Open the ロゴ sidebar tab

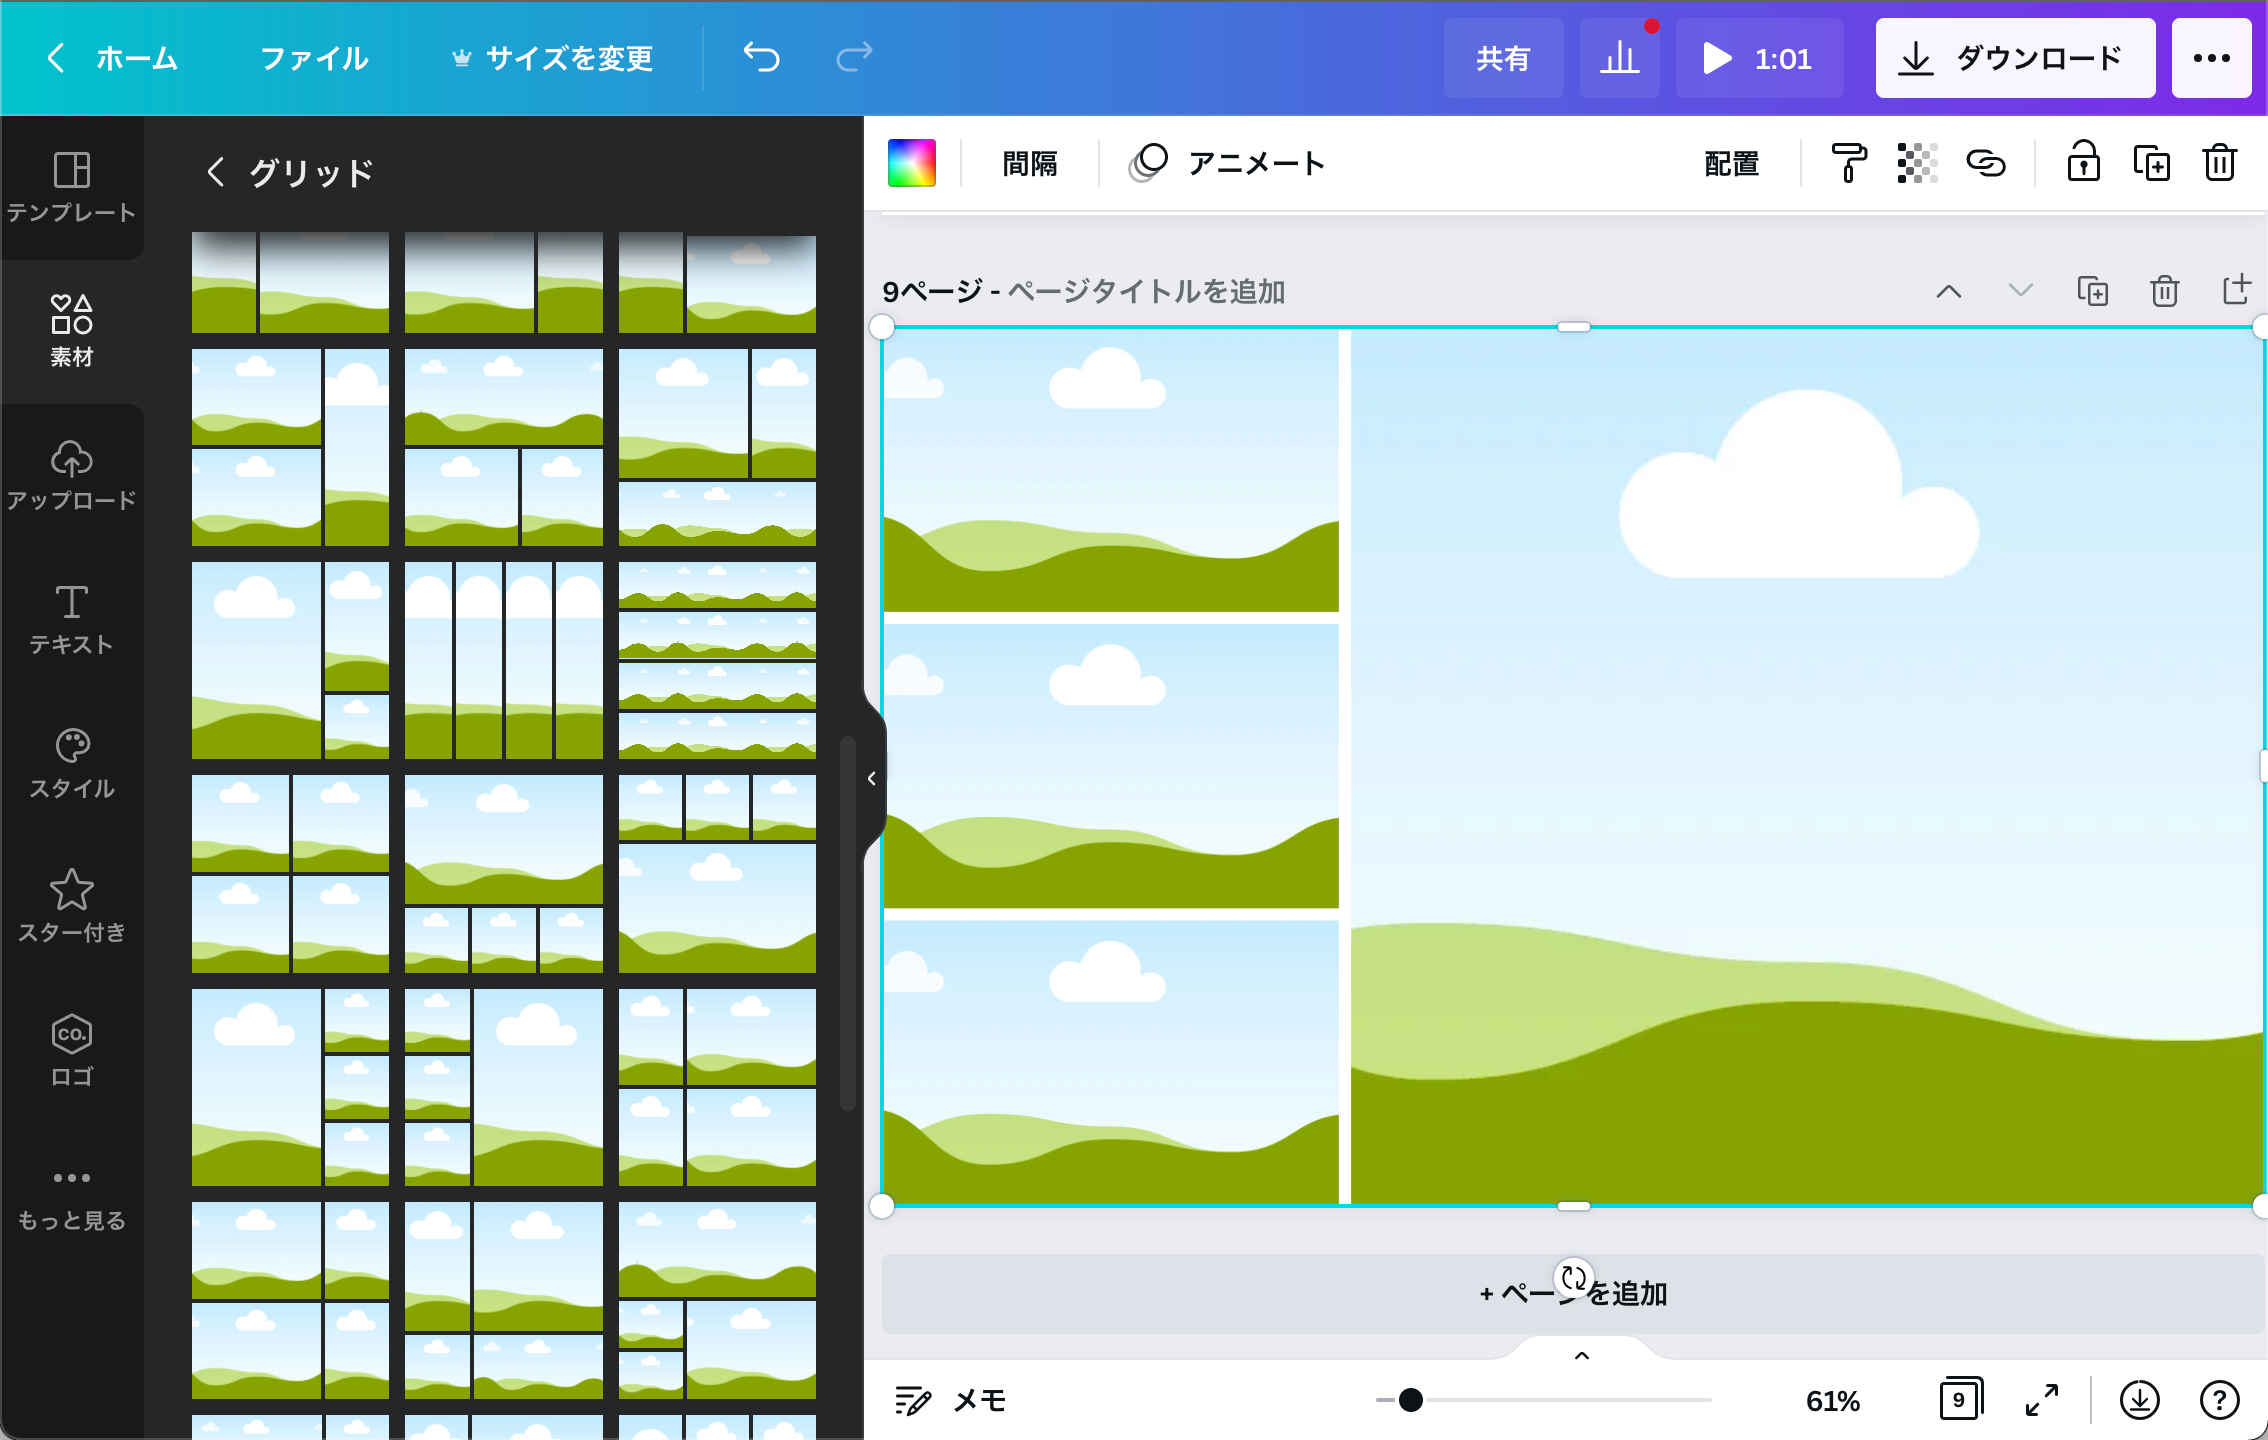pyautogui.click(x=72, y=1051)
